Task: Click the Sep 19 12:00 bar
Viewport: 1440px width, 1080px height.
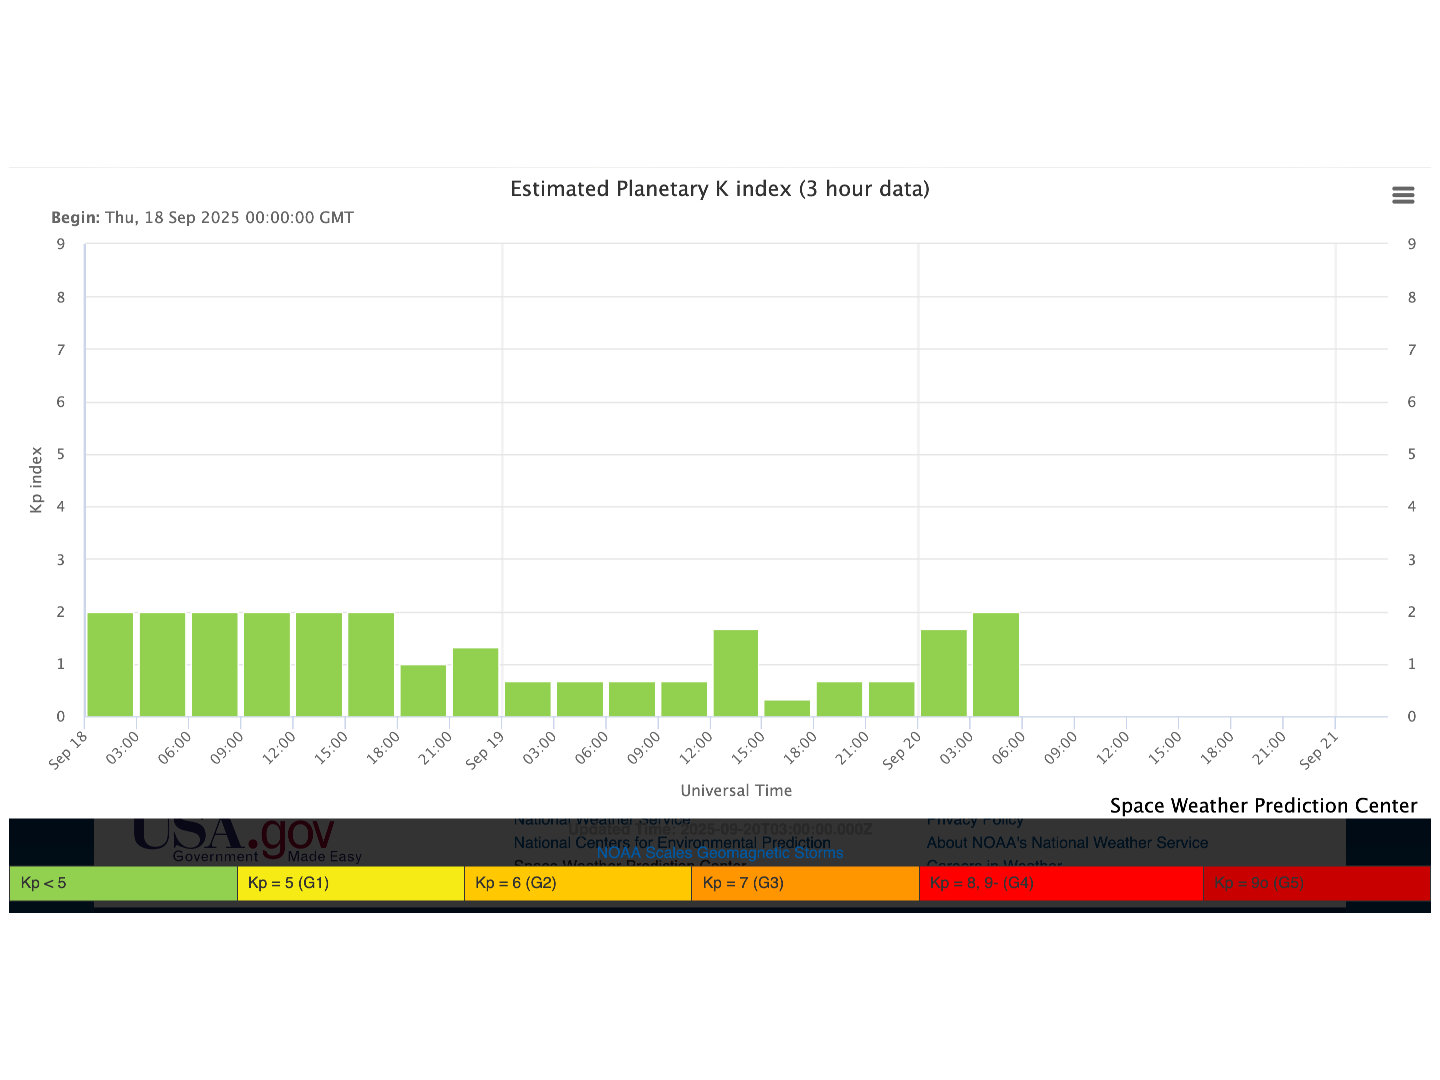Action: (736, 673)
